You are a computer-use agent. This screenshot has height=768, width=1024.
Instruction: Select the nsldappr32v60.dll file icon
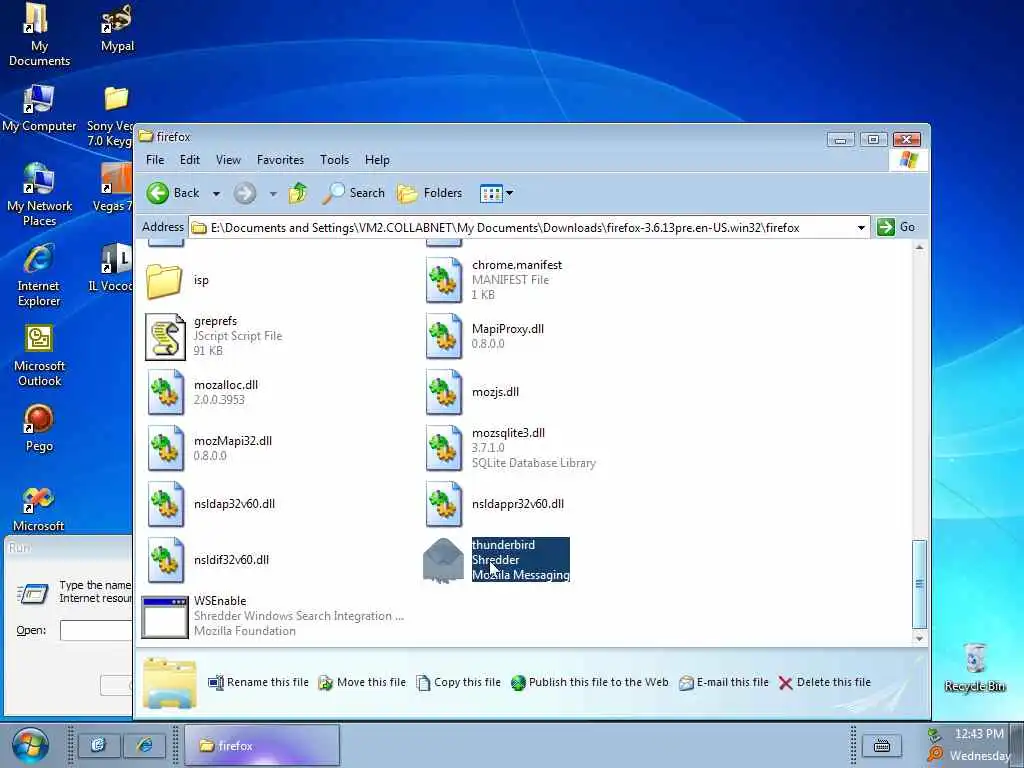tap(444, 504)
